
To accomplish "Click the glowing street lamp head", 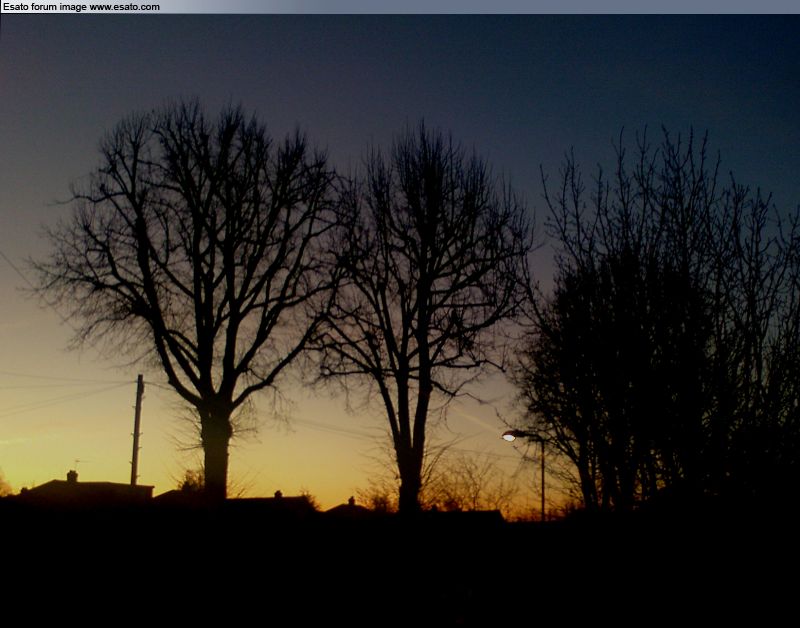I will click(x=509, y=436).
